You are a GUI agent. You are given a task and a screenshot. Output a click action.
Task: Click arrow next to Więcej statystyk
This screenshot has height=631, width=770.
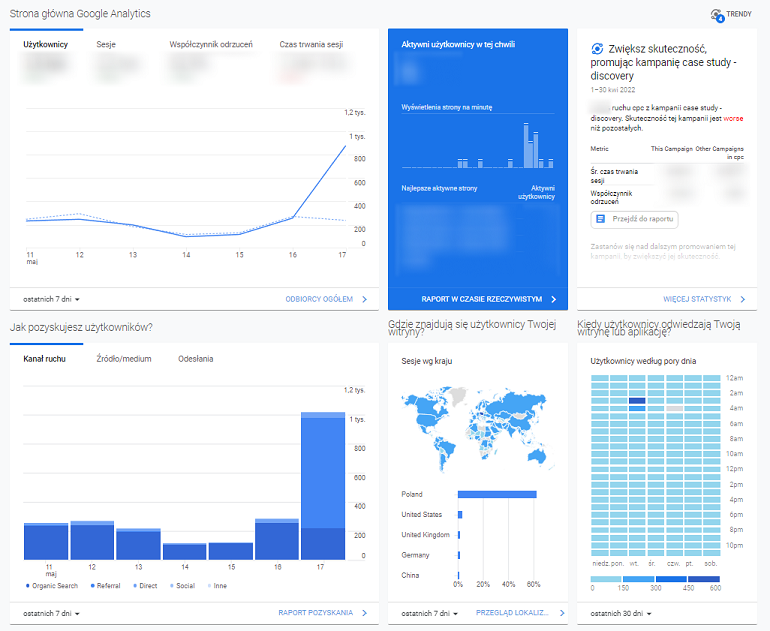point(743,299)
